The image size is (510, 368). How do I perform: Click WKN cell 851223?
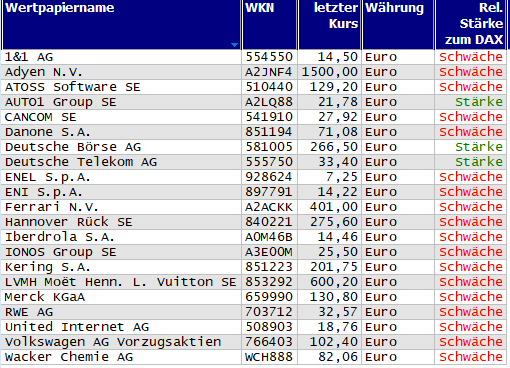tap(269, 267)
